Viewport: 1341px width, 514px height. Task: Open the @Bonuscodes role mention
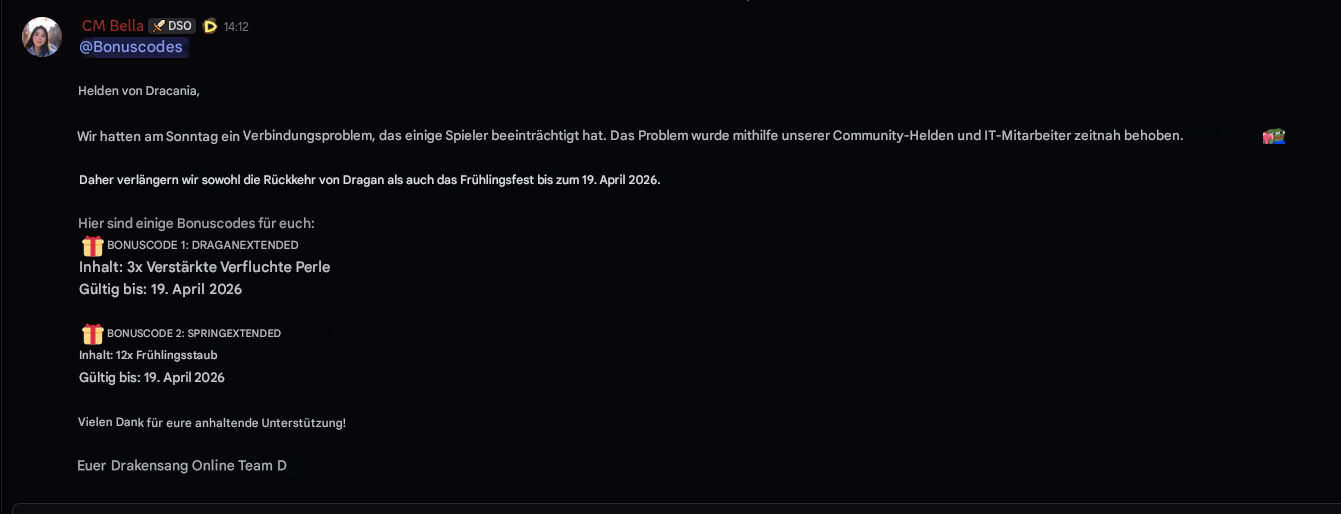[131, 47]
